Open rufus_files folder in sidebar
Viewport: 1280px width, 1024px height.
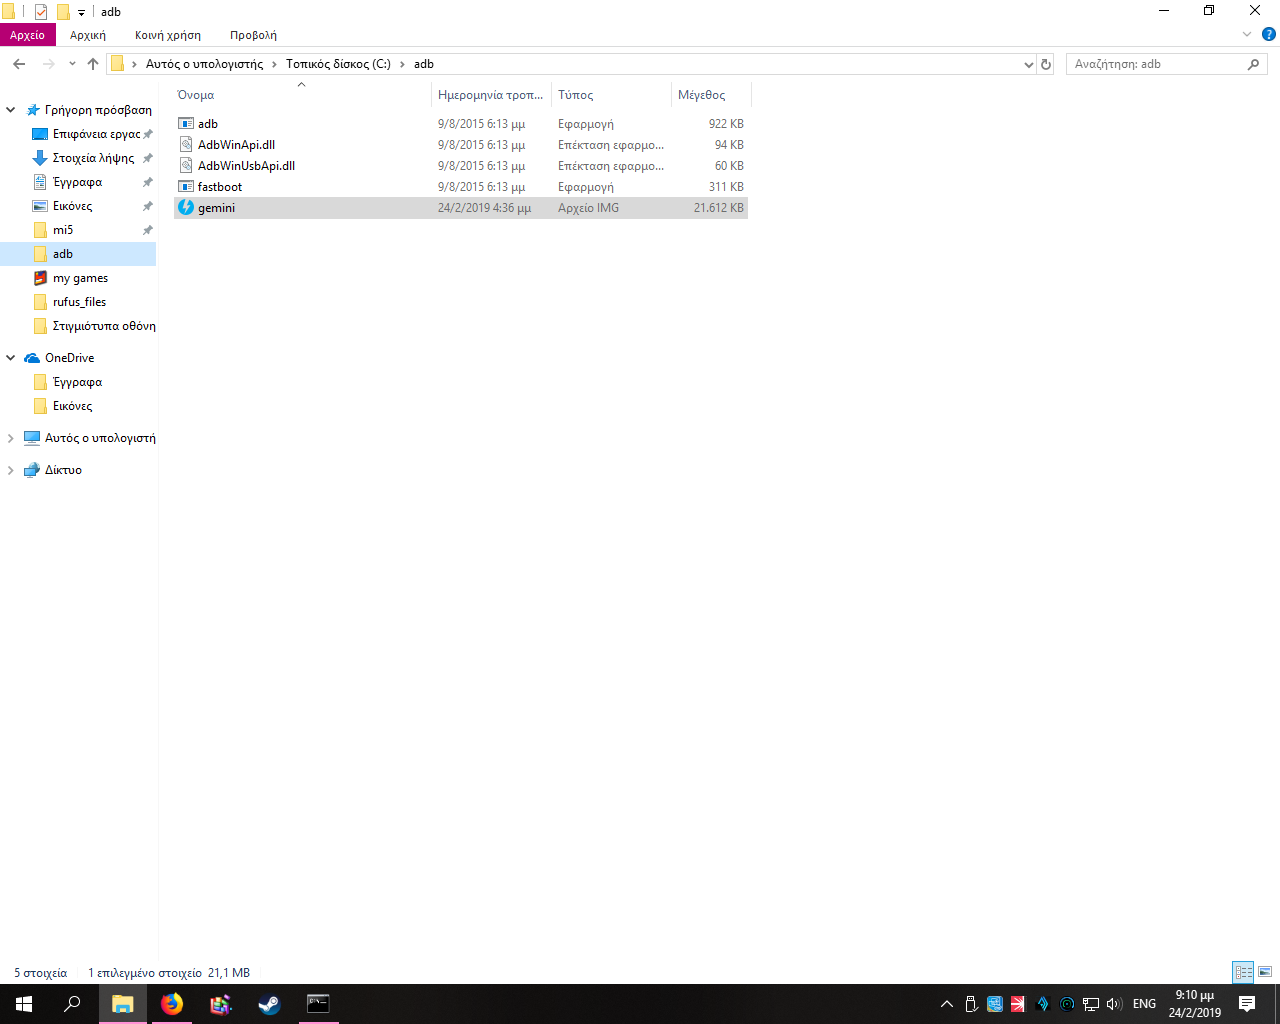coord(79,302)
